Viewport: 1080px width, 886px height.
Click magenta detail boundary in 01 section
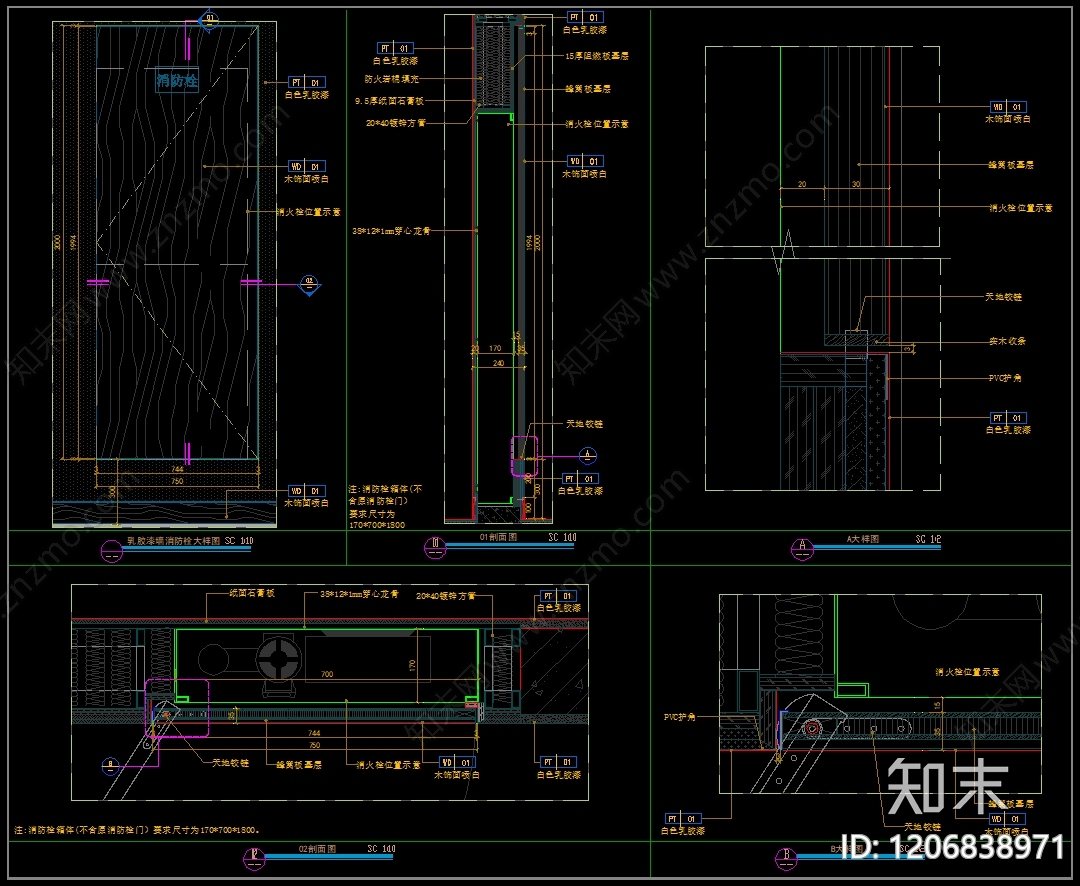pyautogui.click(x=523, y=455)
